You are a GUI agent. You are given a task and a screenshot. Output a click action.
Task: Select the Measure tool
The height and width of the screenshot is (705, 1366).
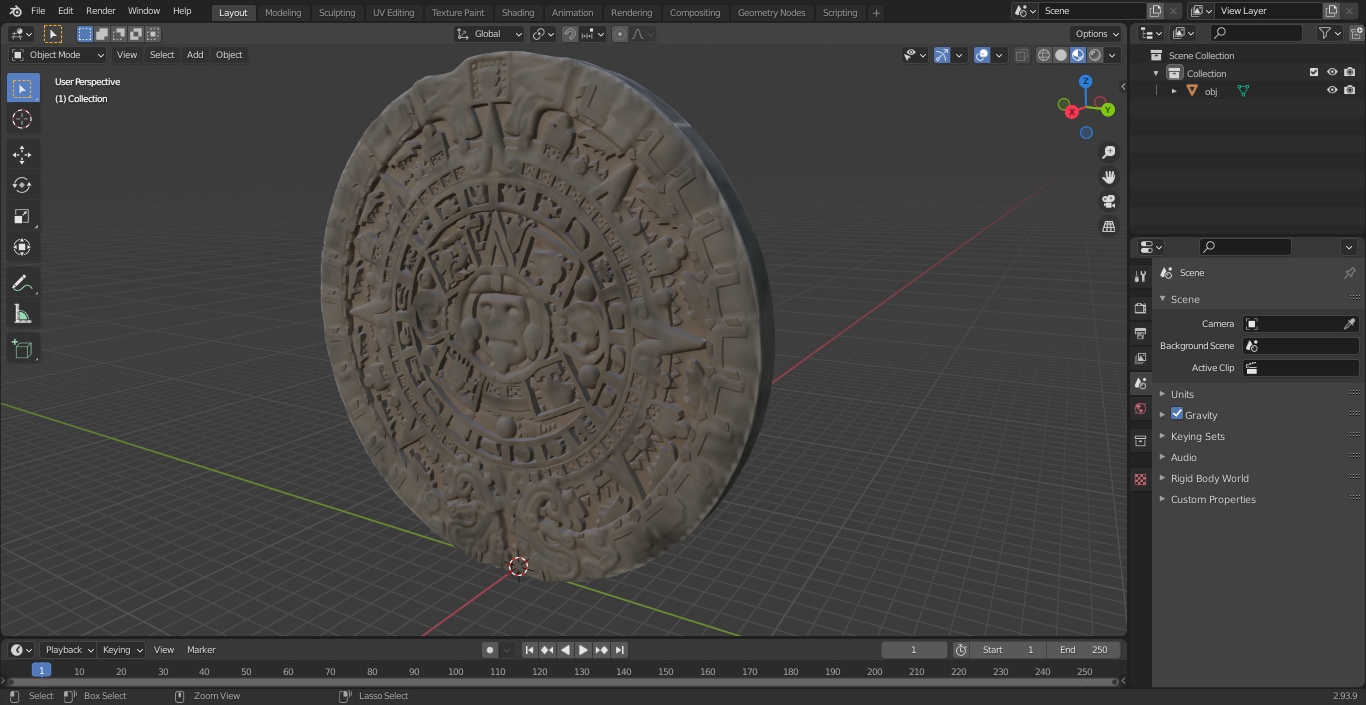[22, 315]
